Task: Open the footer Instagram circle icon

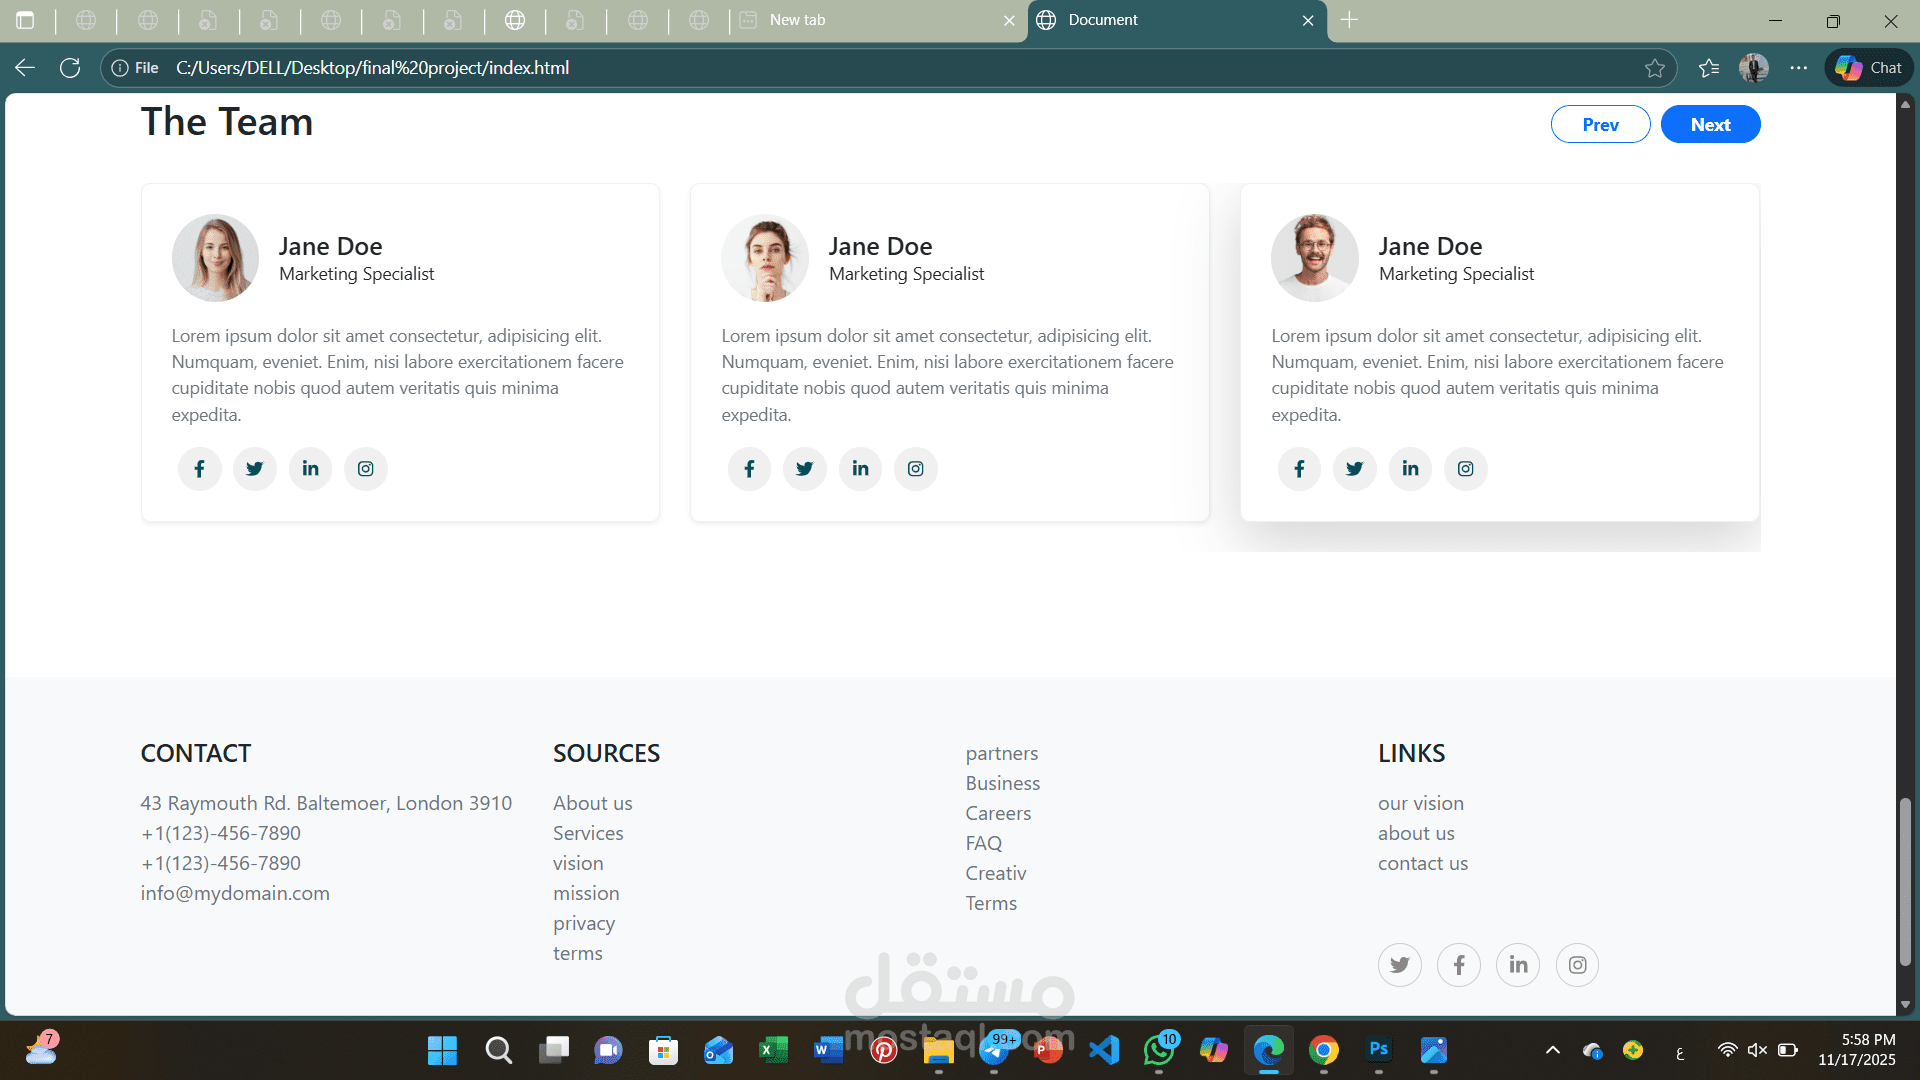Action: pos(1577,965)
